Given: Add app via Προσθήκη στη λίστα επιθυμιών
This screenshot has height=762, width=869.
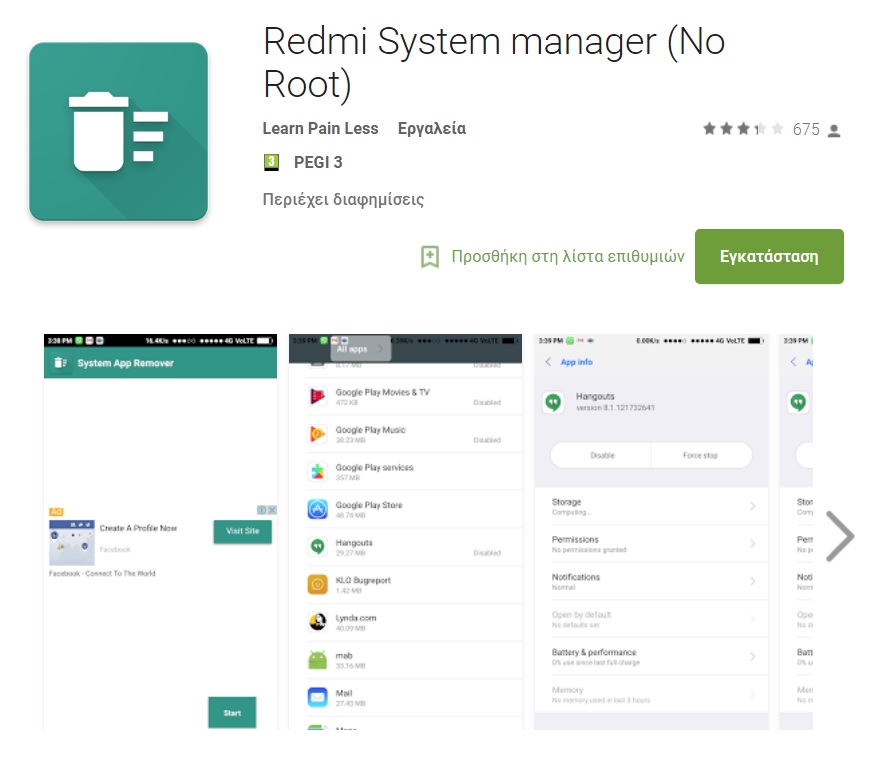Looking at the screenshot, I should [567, 256].
